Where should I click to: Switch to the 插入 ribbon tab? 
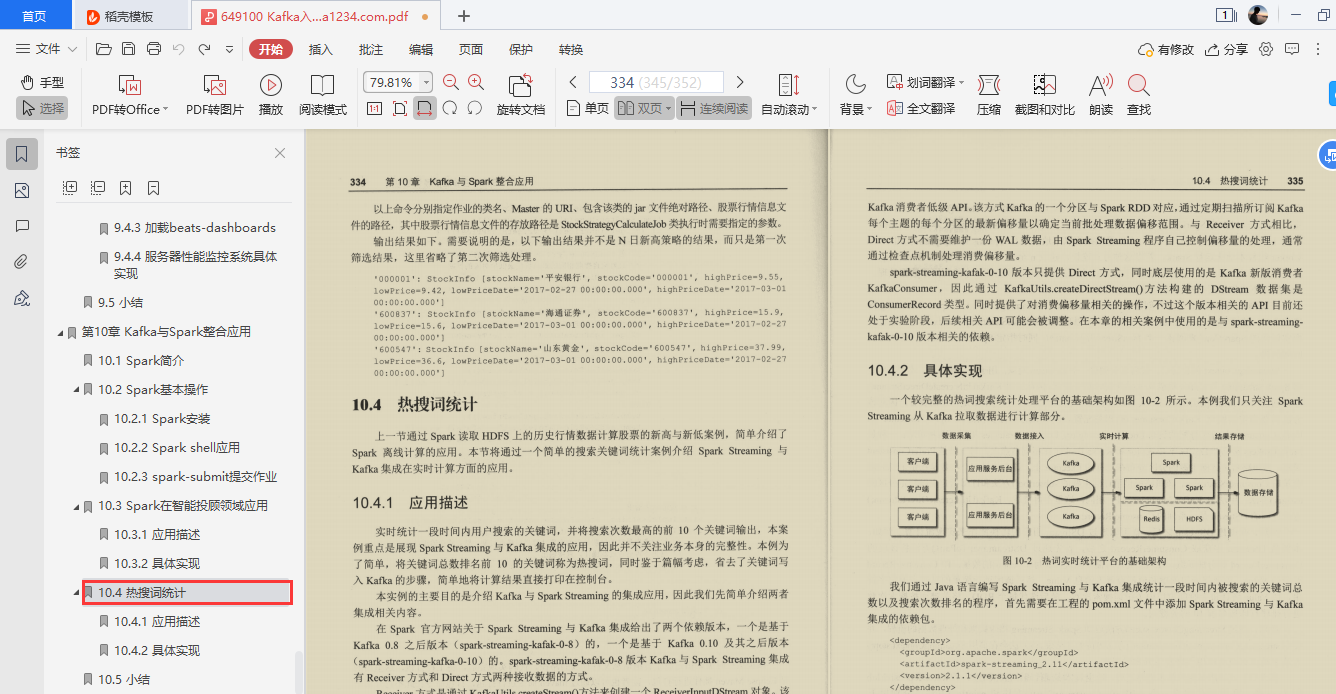tap(319, 48)
